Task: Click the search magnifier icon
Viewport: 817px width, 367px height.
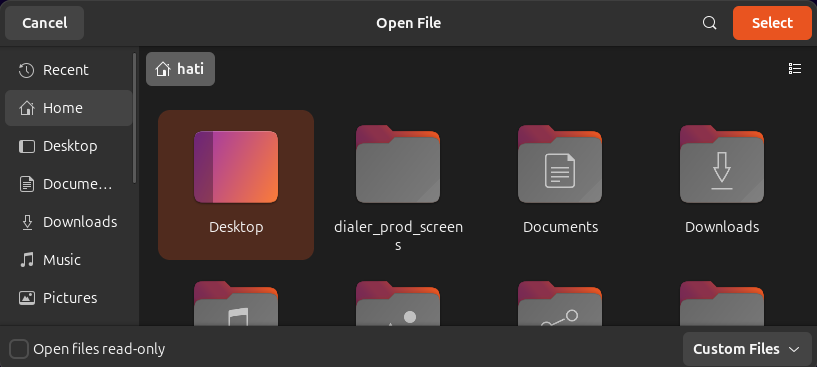Action: click(709, 23)
